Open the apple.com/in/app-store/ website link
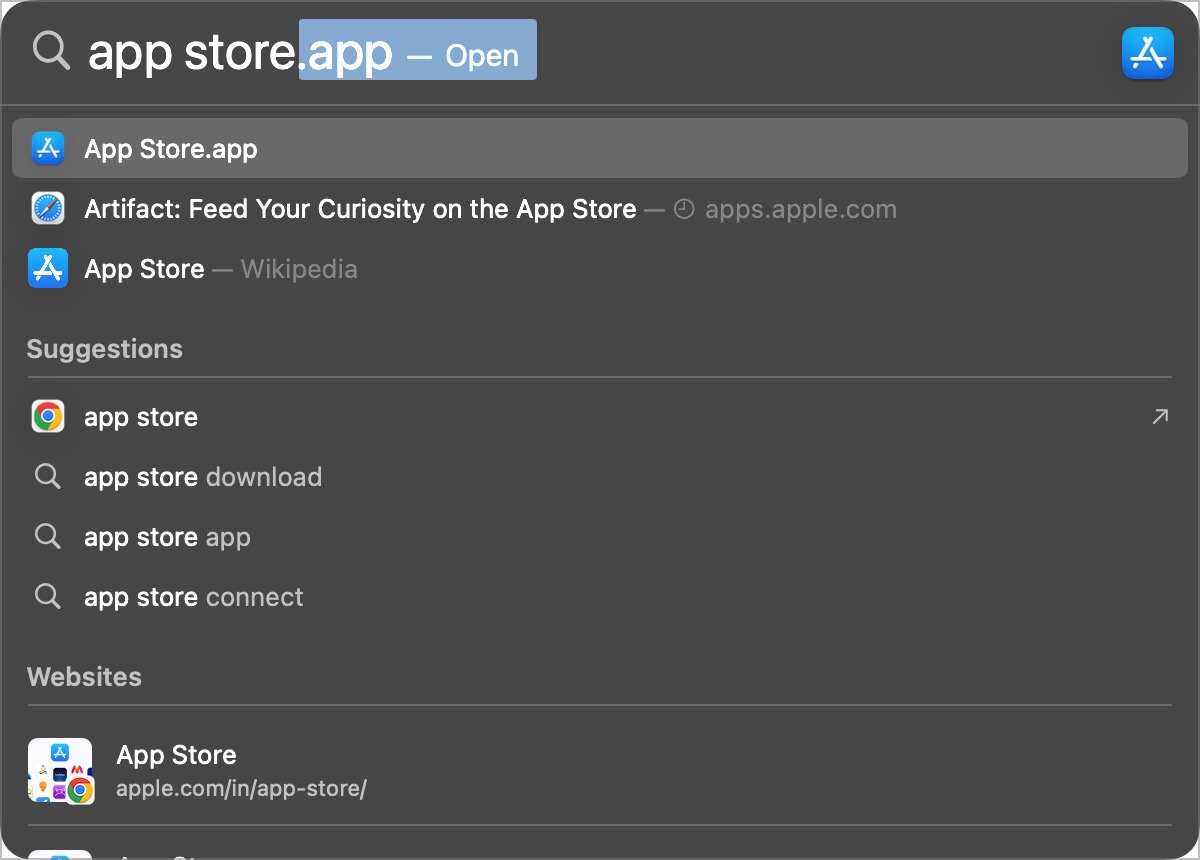Viewport: 1200px width, 860px height. pyautogui.click(x=241, y=788)
